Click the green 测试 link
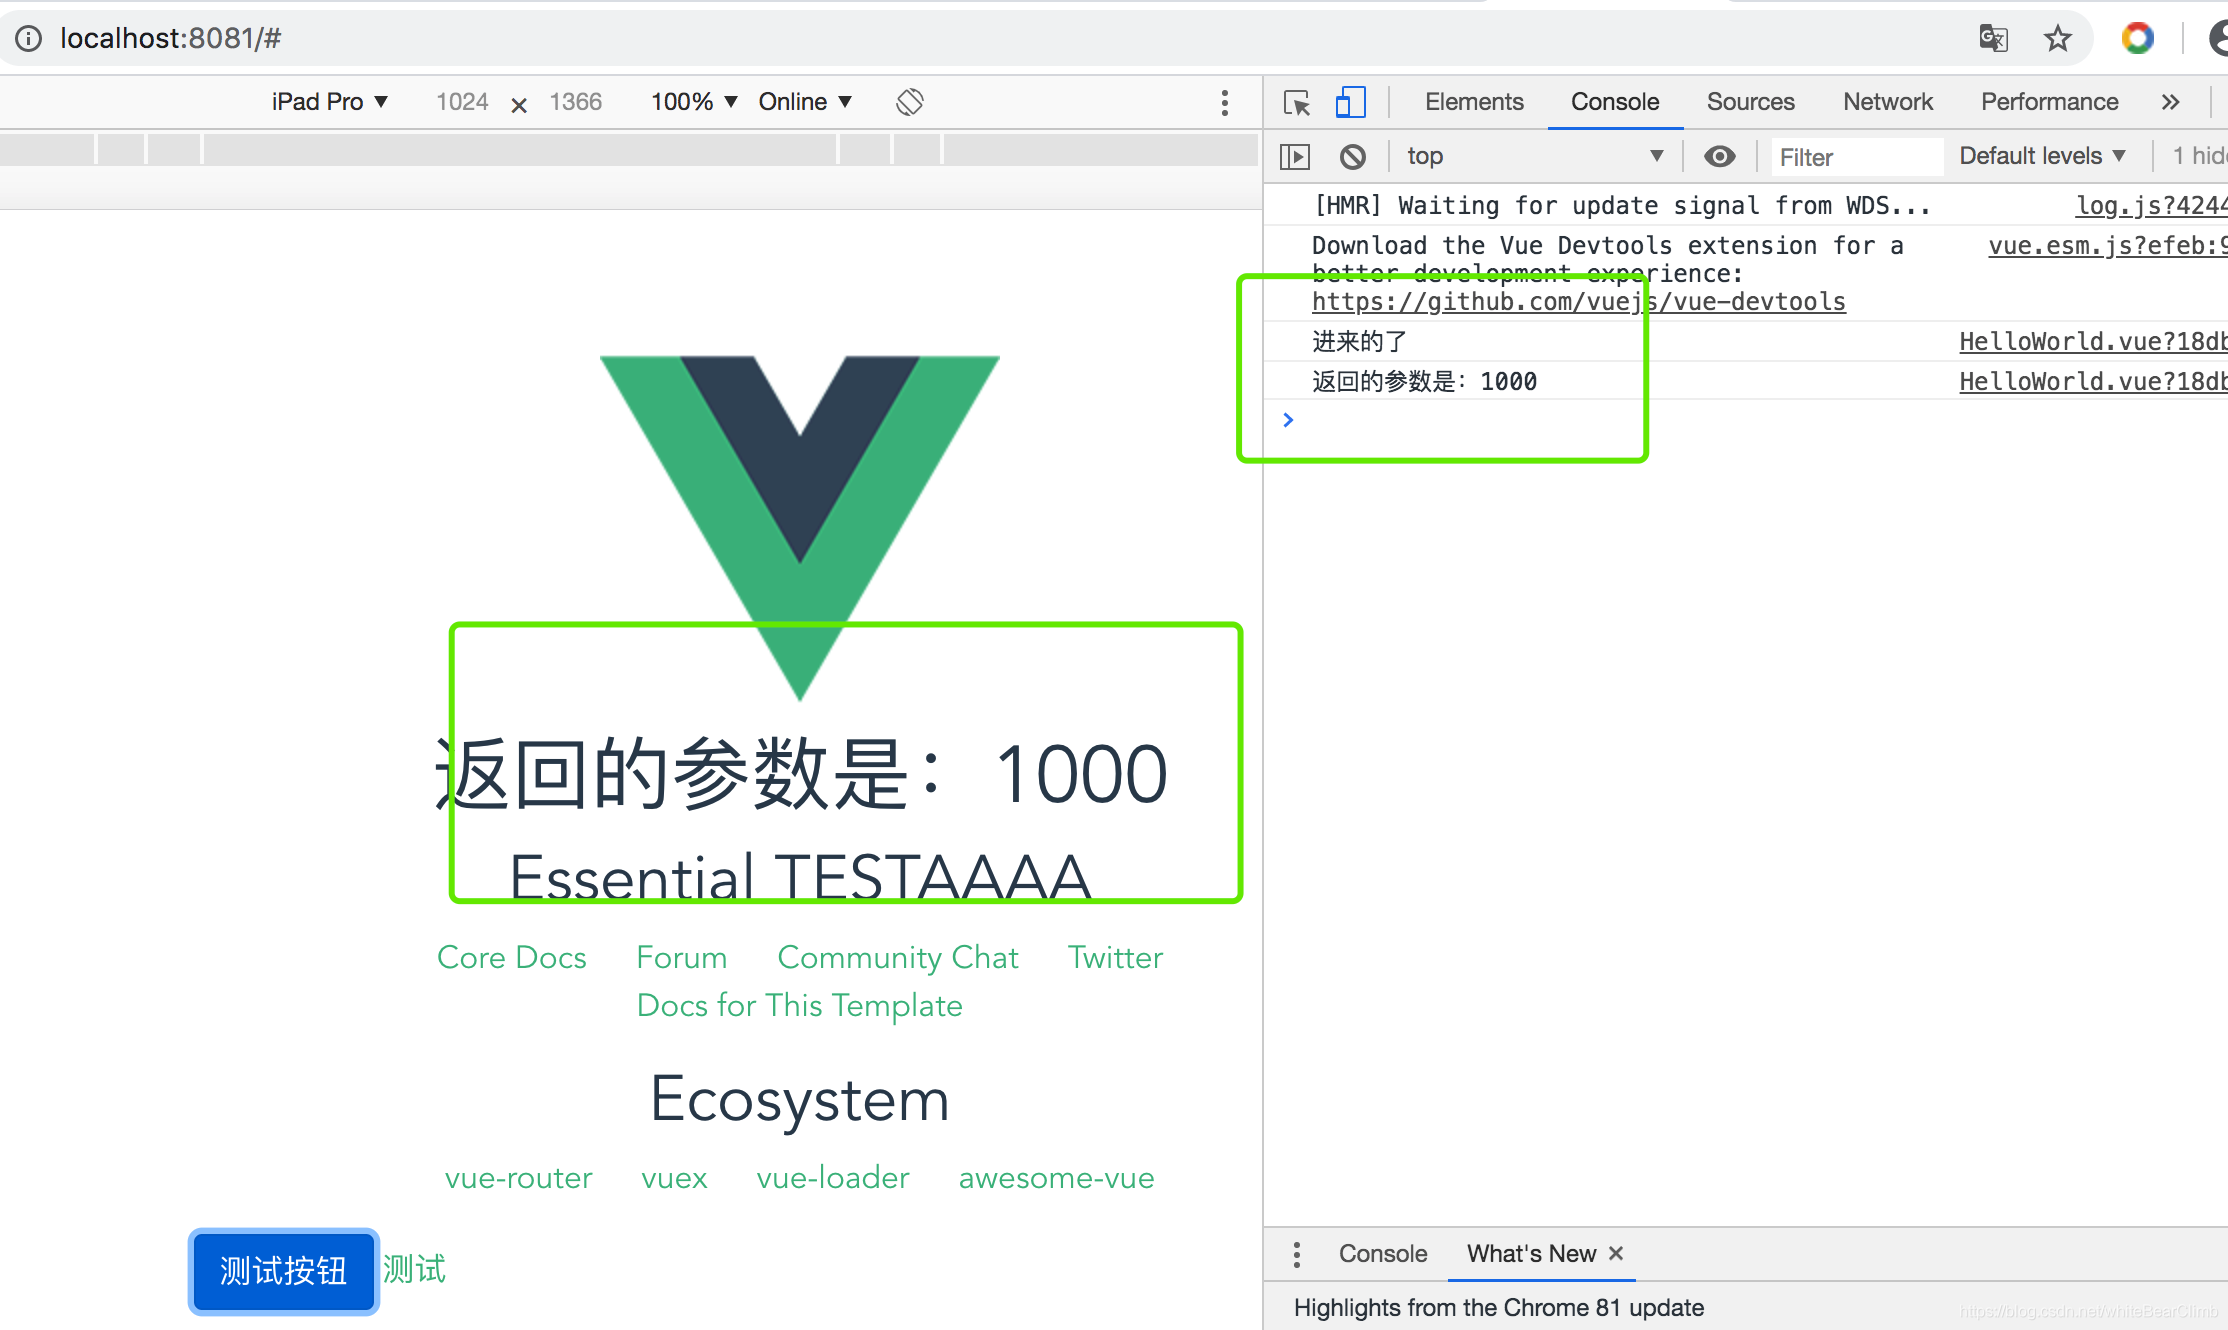The image size is (2228, 1330). (x=414, y=1270)
